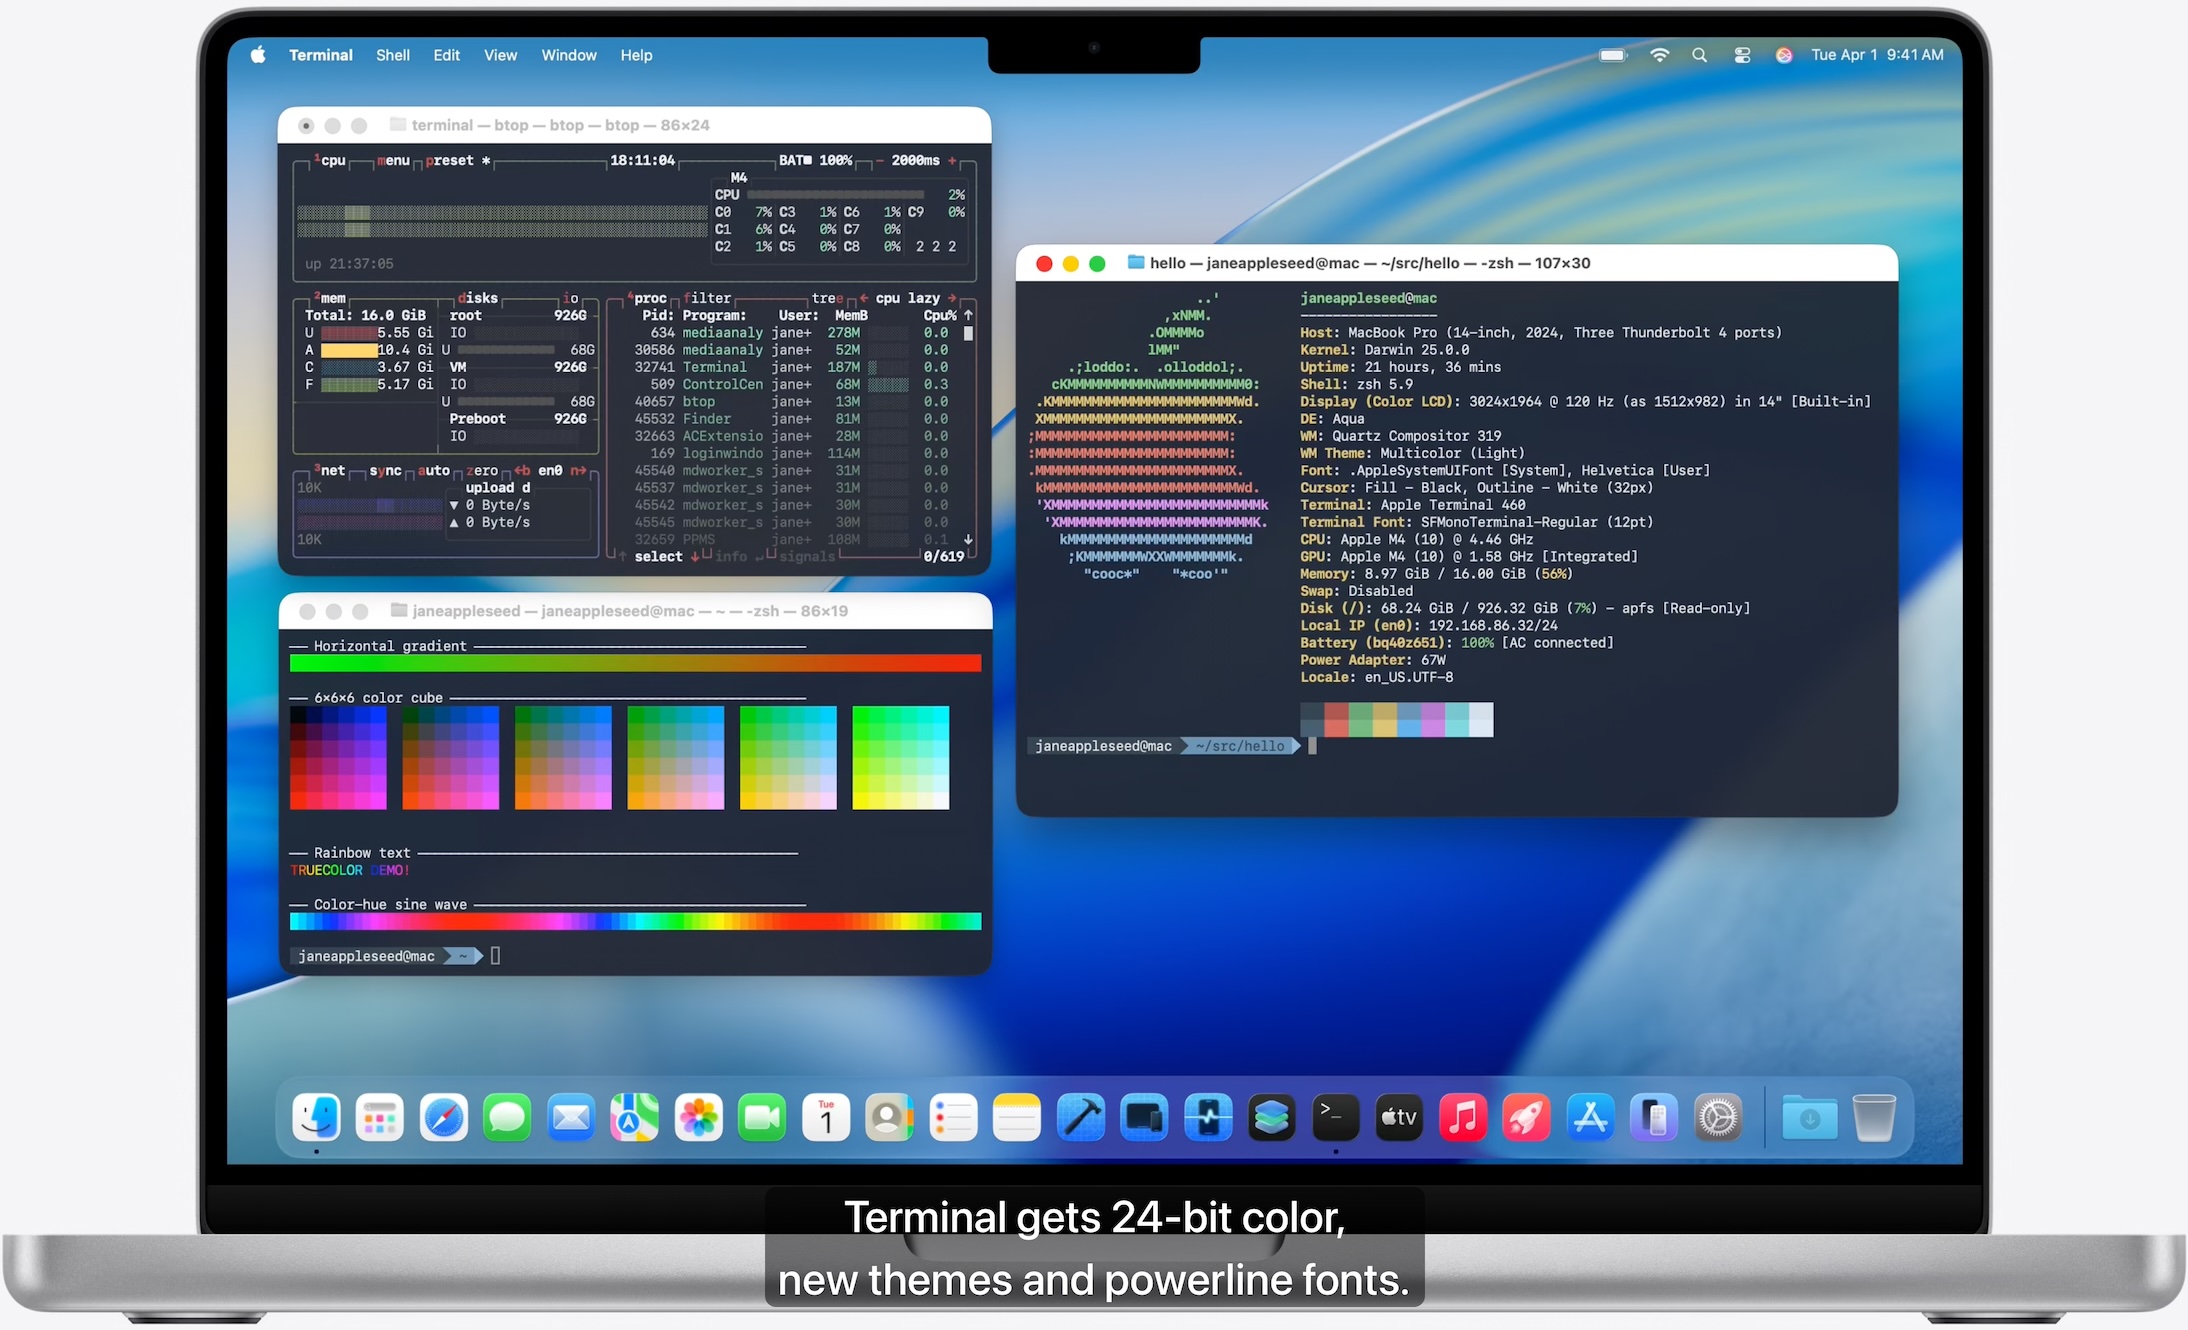This screenshot has width=2188, height=1330.
Task: Click the red swatch in neofetch palette
Action: click(x=1336, y=720)
